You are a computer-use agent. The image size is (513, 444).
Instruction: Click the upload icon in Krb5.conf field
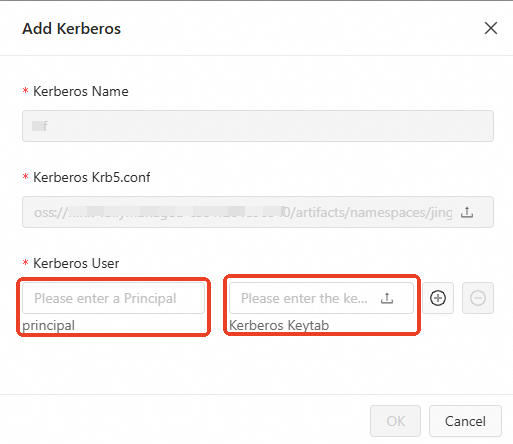pyautogui.click(x=467, y=212)
